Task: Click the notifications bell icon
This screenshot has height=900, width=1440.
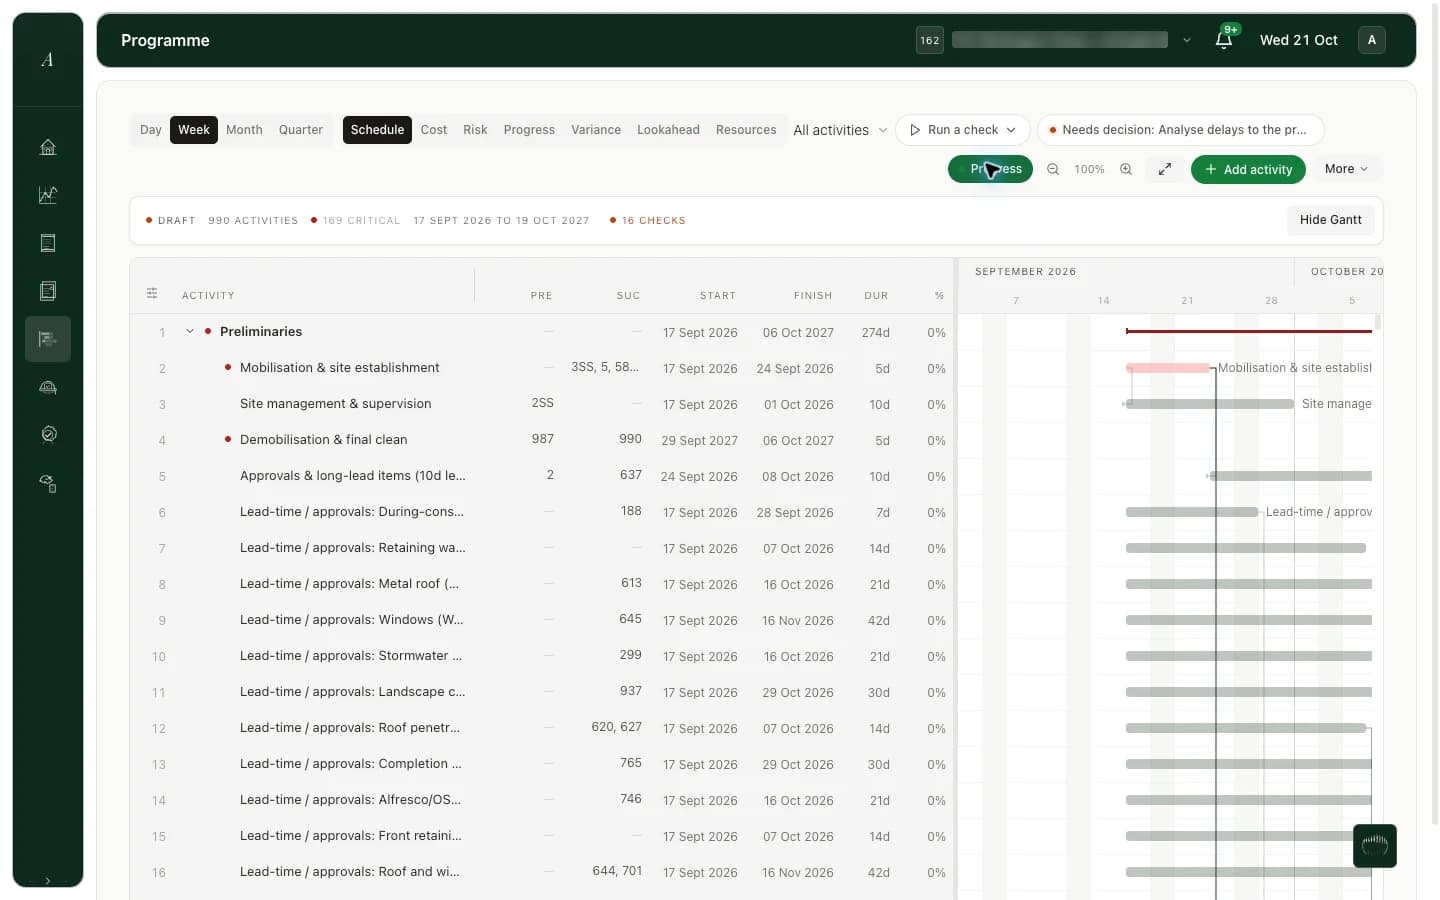Action: click(x=1223, y=40)
